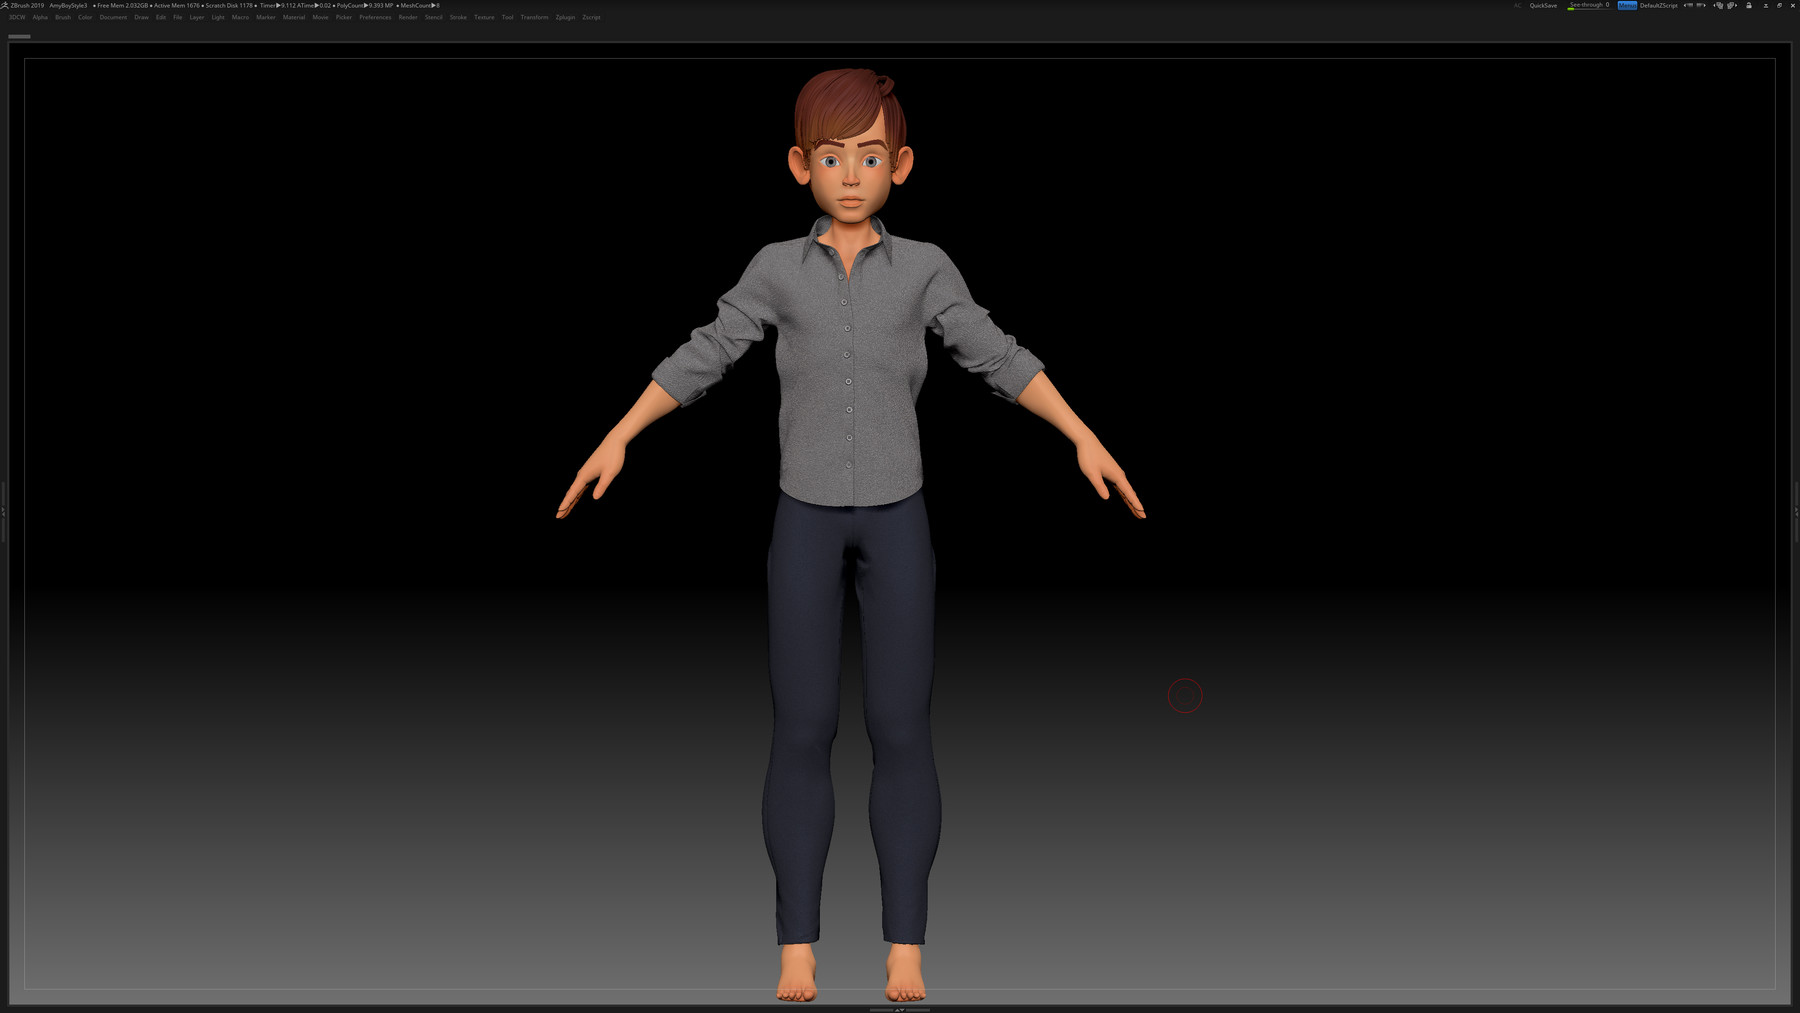Screen dimensions: 1800x1013
Task: Click the DefaultZScript button
Action: point(1659,5)
